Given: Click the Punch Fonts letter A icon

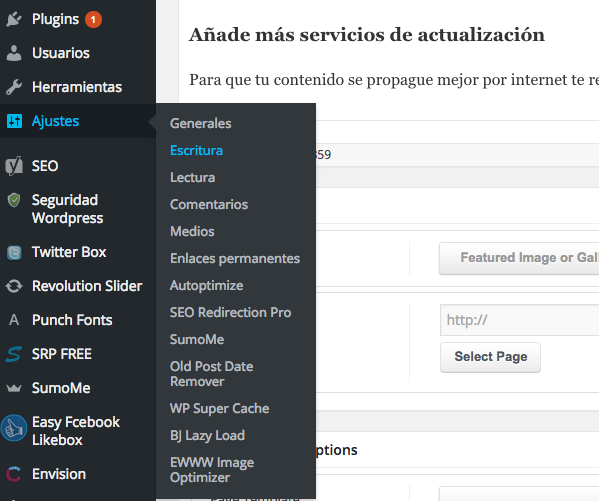Looking at the screenshot, I should [14, 320].
